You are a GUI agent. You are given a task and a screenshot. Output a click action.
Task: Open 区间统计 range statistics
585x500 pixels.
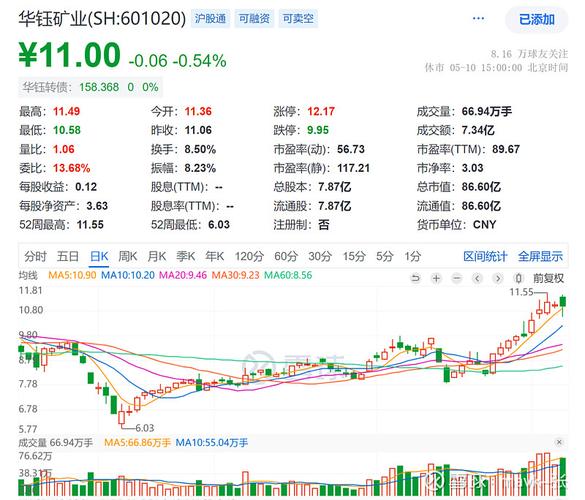(485, 256)
